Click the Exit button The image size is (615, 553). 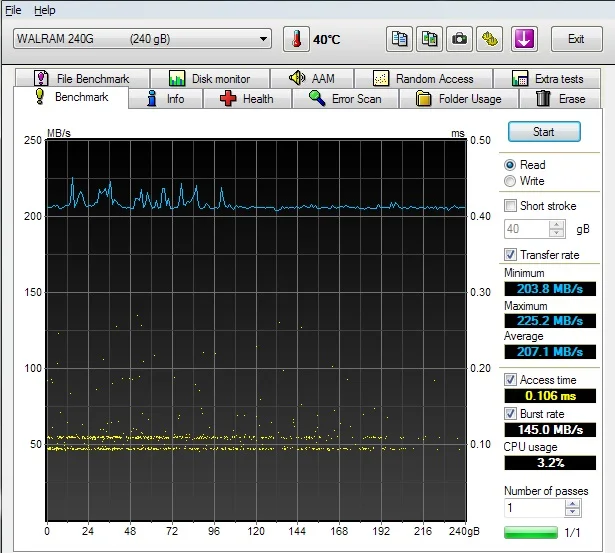576,39
